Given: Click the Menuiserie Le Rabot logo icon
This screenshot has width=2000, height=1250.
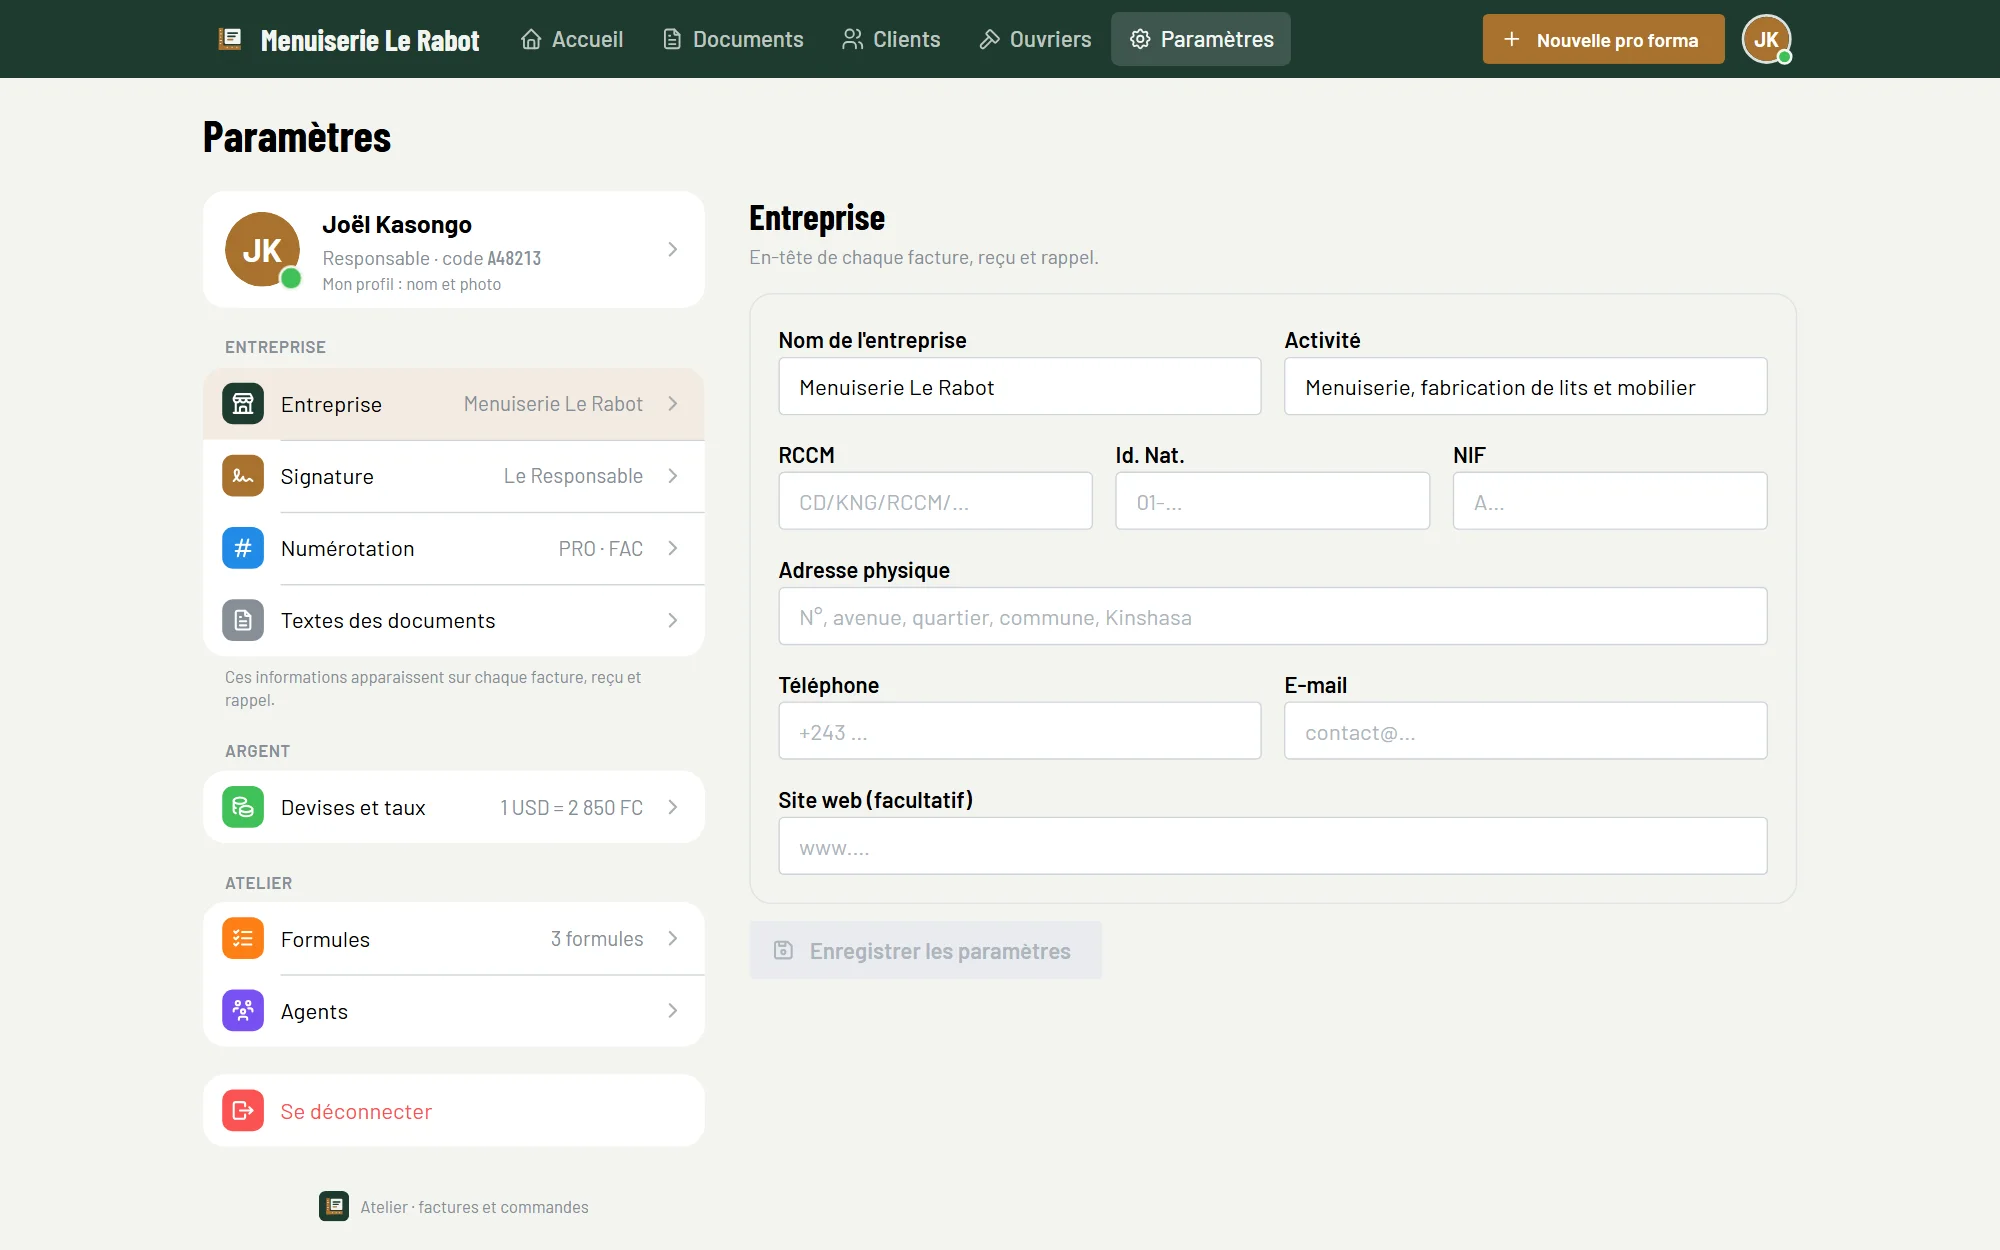Looking at the screenshot, I should click(230, 39).
